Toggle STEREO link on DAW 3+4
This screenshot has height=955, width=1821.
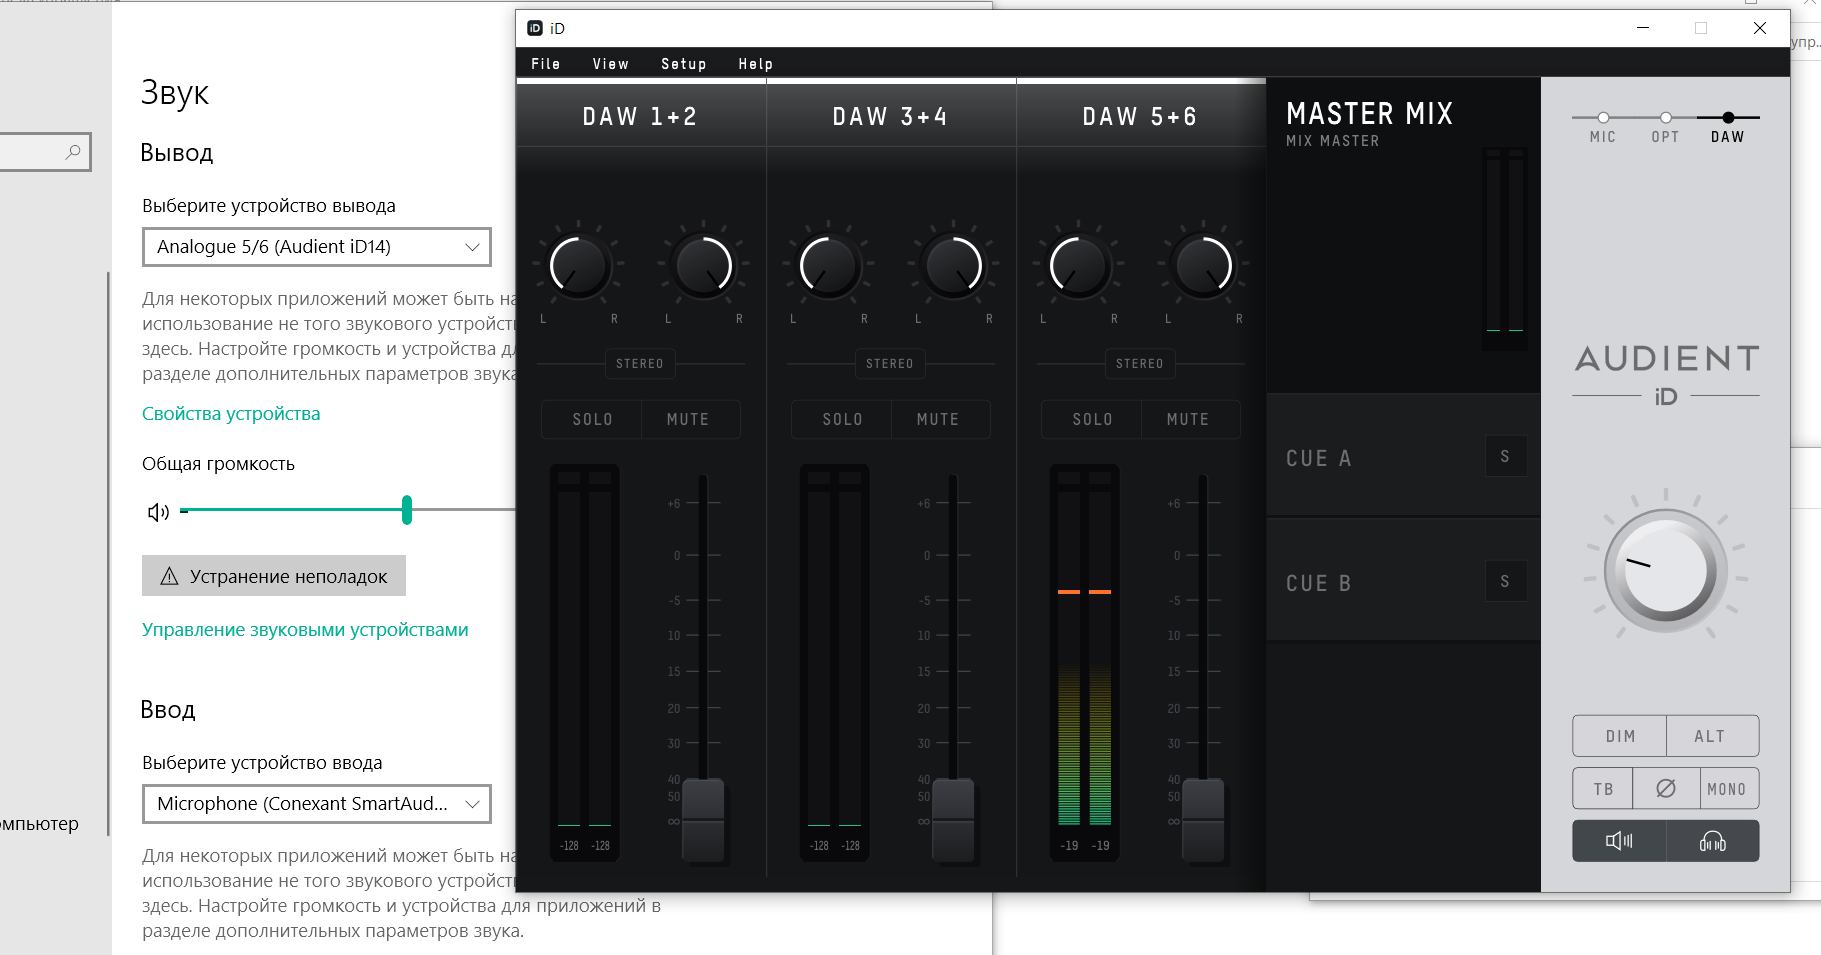890,364
